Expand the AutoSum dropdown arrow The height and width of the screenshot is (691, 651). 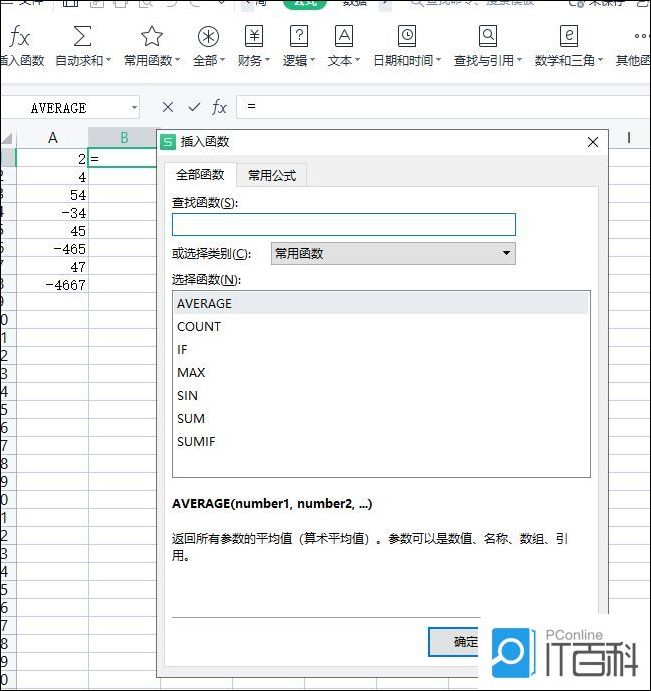[x=108, y=60]
